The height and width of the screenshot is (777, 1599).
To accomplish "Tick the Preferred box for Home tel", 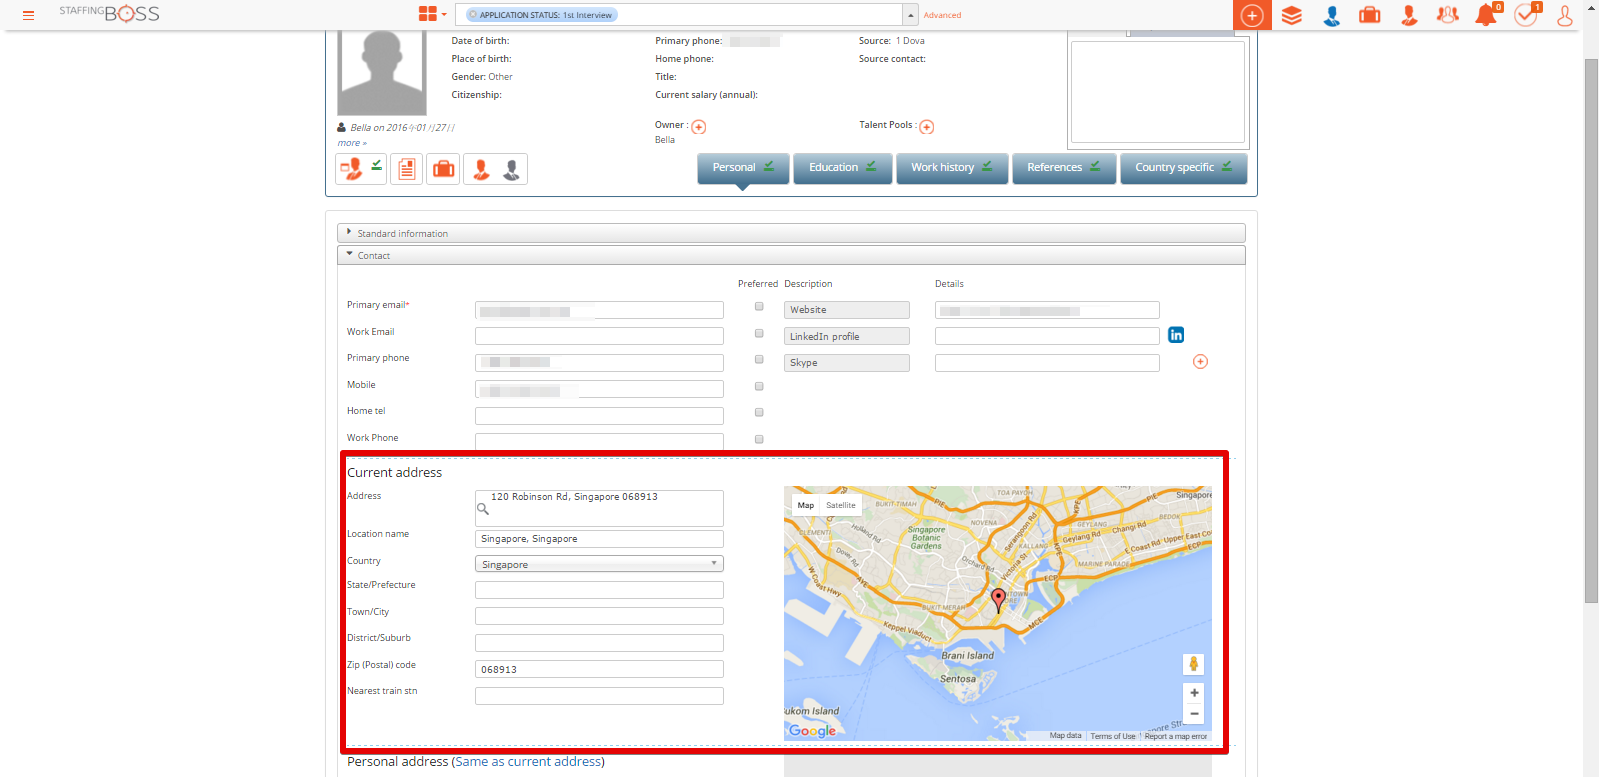I will (759, 413).
